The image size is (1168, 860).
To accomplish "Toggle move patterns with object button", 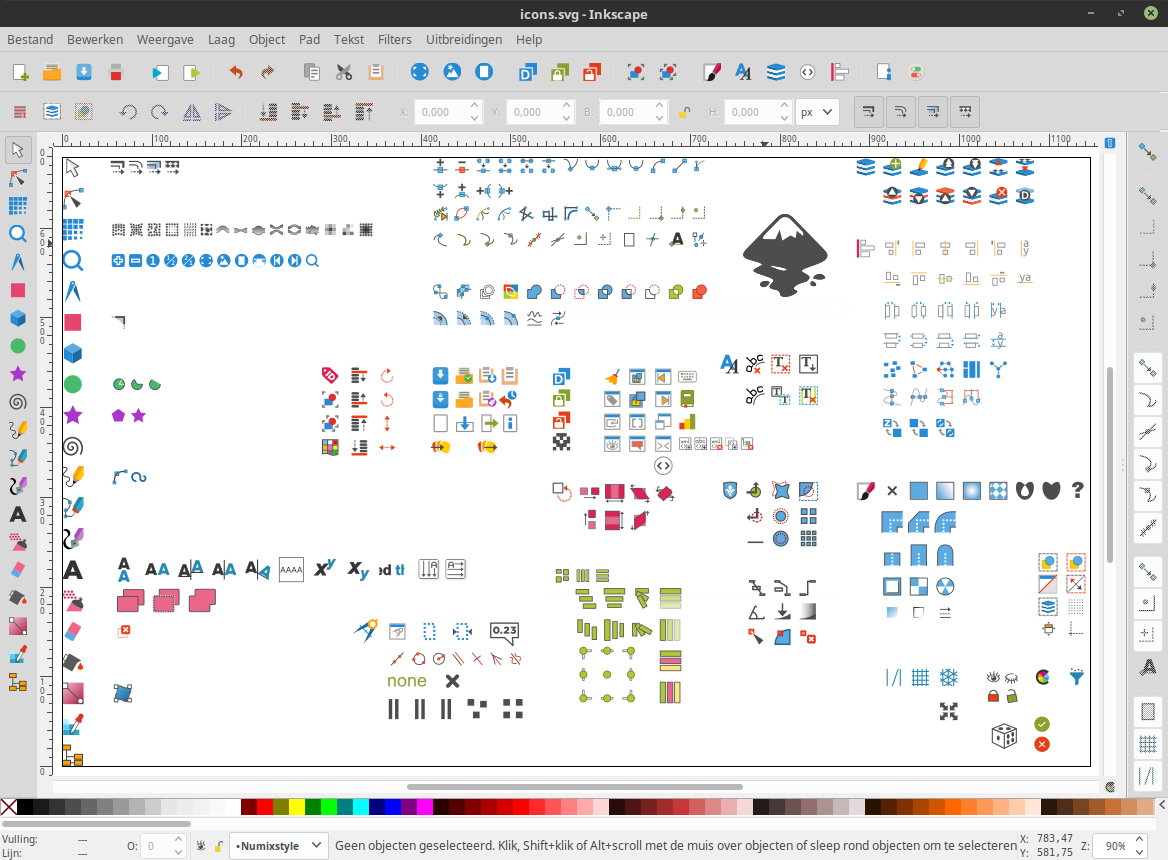I will tap(965, 112).
